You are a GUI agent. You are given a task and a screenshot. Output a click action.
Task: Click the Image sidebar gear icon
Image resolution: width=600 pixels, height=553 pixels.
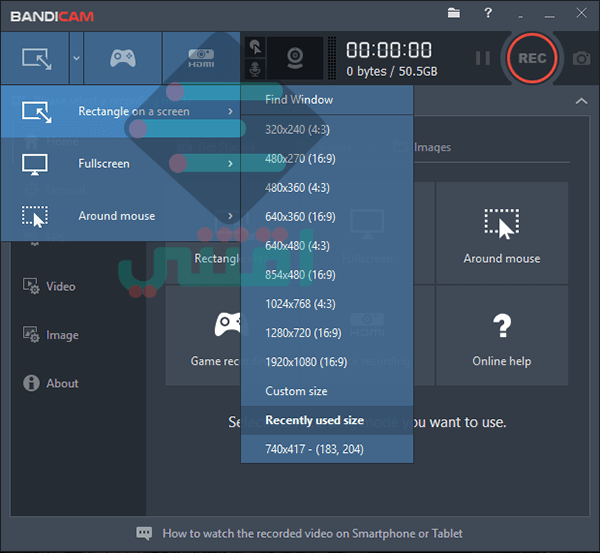[x=31, y=334]
